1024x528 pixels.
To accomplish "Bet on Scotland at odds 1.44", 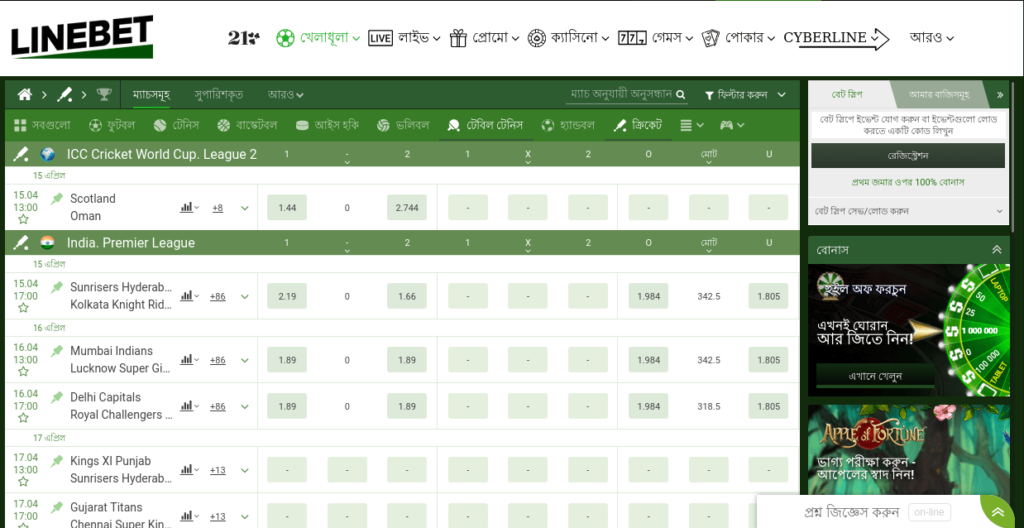I will pos(287,207).
